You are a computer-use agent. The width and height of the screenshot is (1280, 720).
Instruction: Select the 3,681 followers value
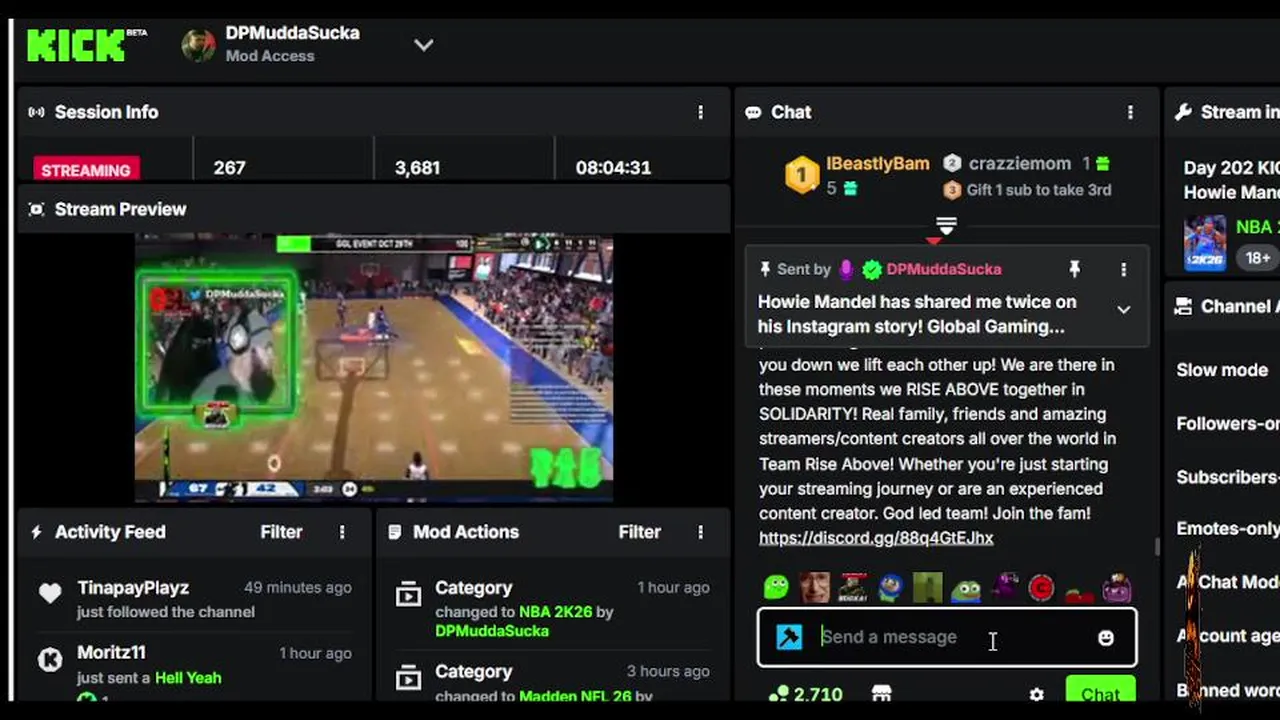click(417, 168)
